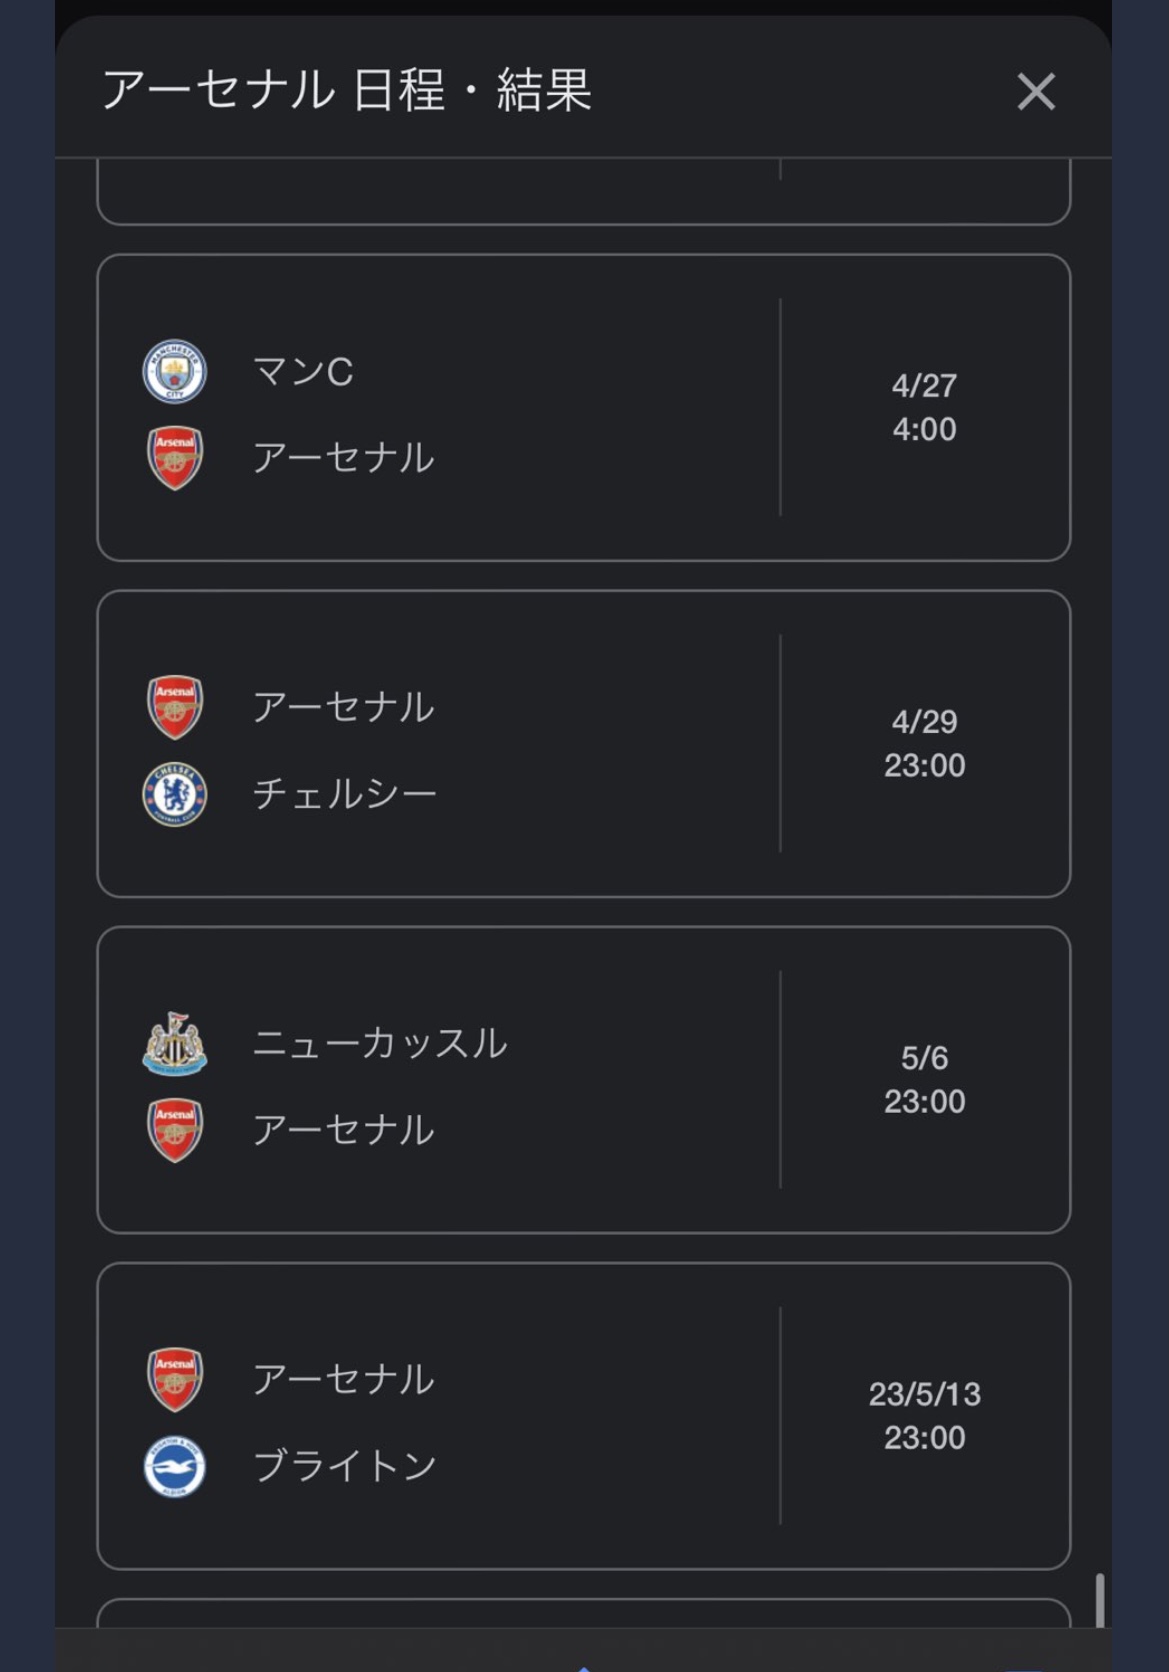Screen dimensions: 1169x1672
Task: Select the 4/27 4:00 match time
Action: [x=924, y=407]
